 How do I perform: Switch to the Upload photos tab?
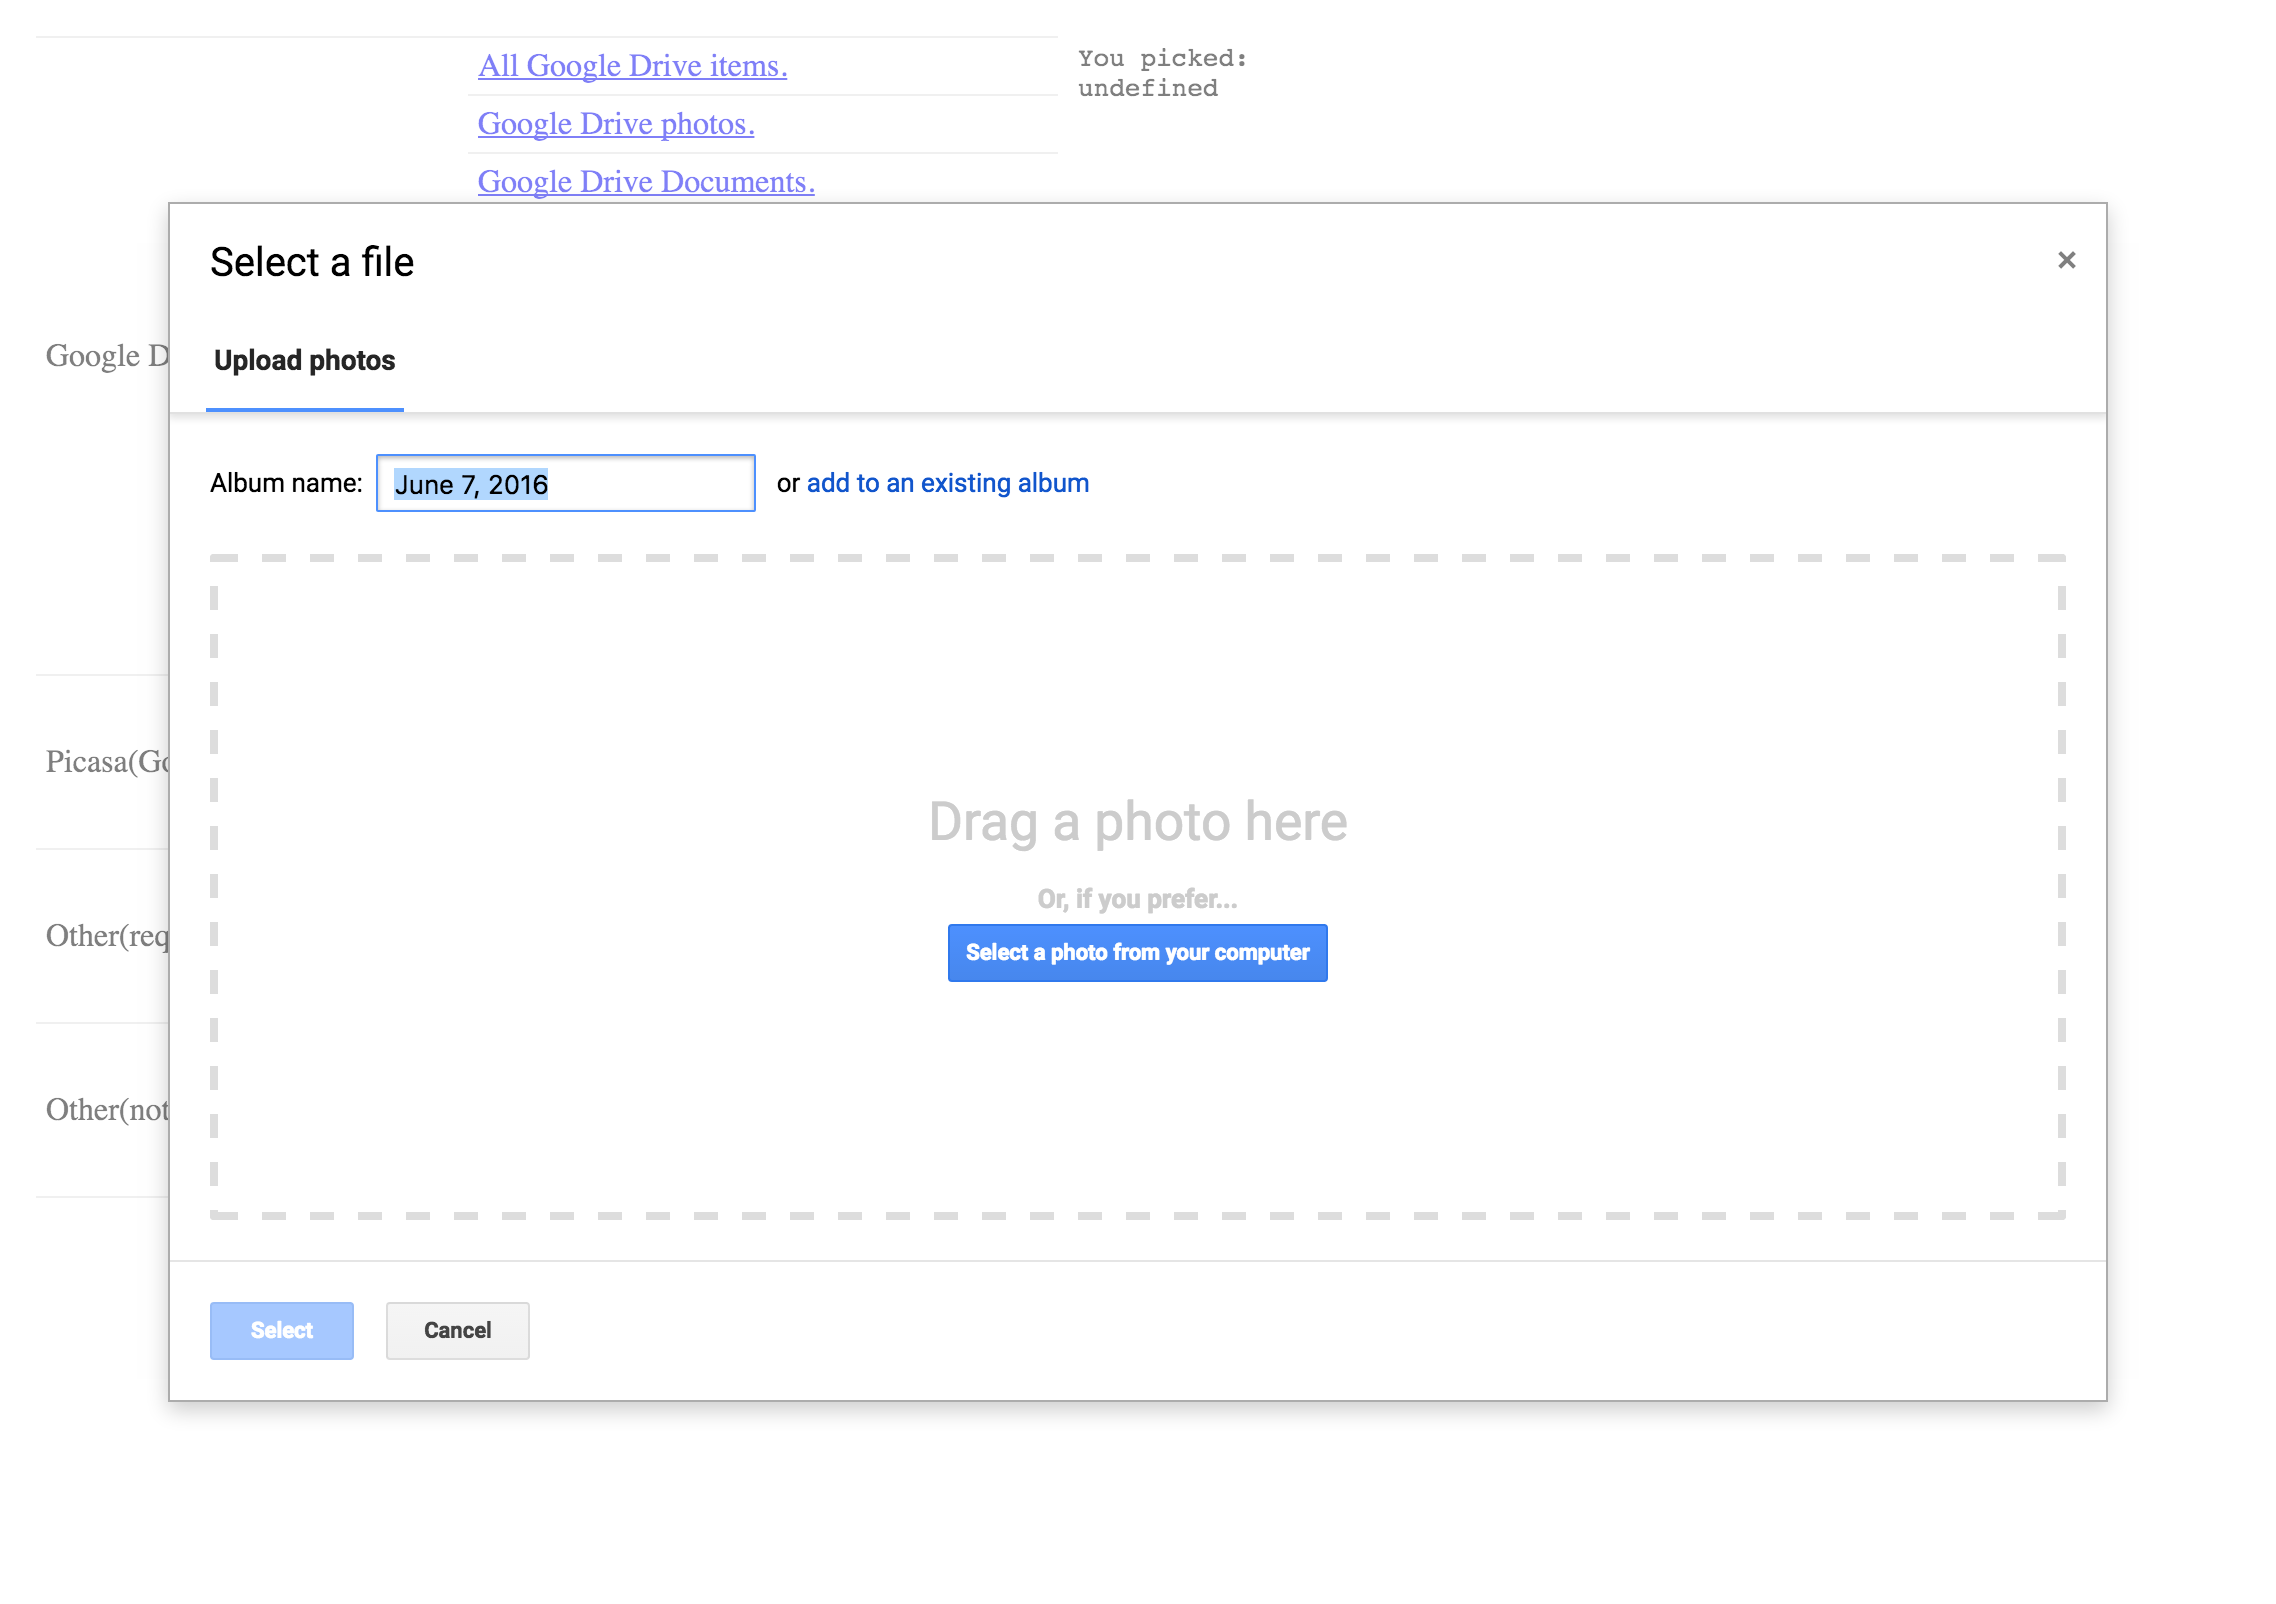[x=304, y=361]
